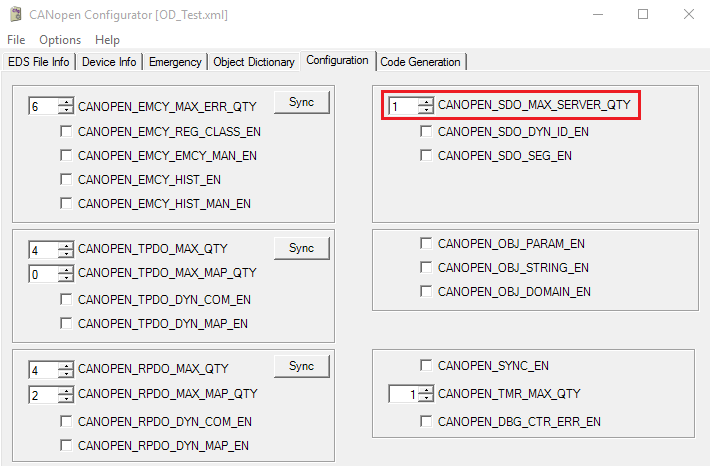Image resolution: width=710 pixels, height=466 pixels.
Task: Switch to the Device Info tab
Action: click(109, 62)
